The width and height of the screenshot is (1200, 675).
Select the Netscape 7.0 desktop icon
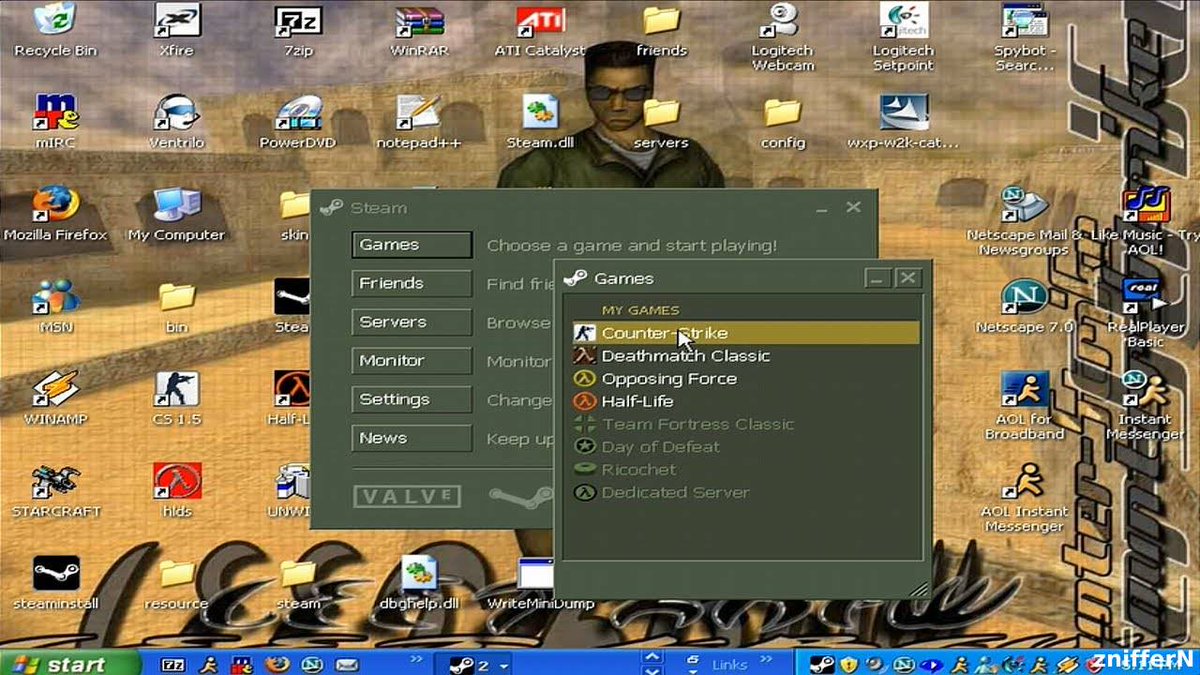tap(1024, 305)
